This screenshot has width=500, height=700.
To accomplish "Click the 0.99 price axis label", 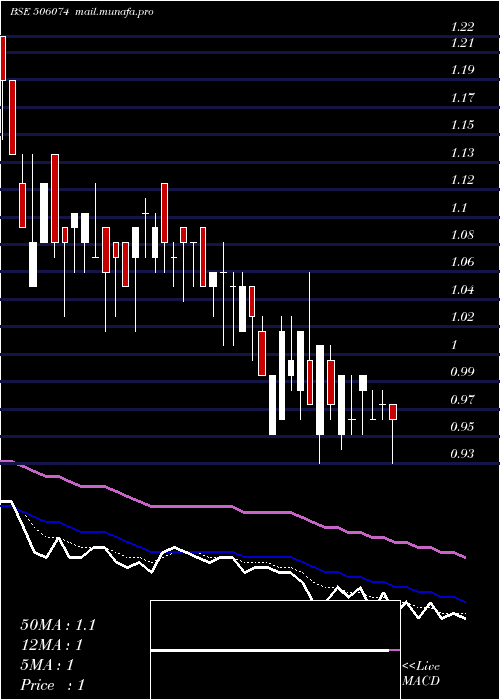I will (462, 372).
